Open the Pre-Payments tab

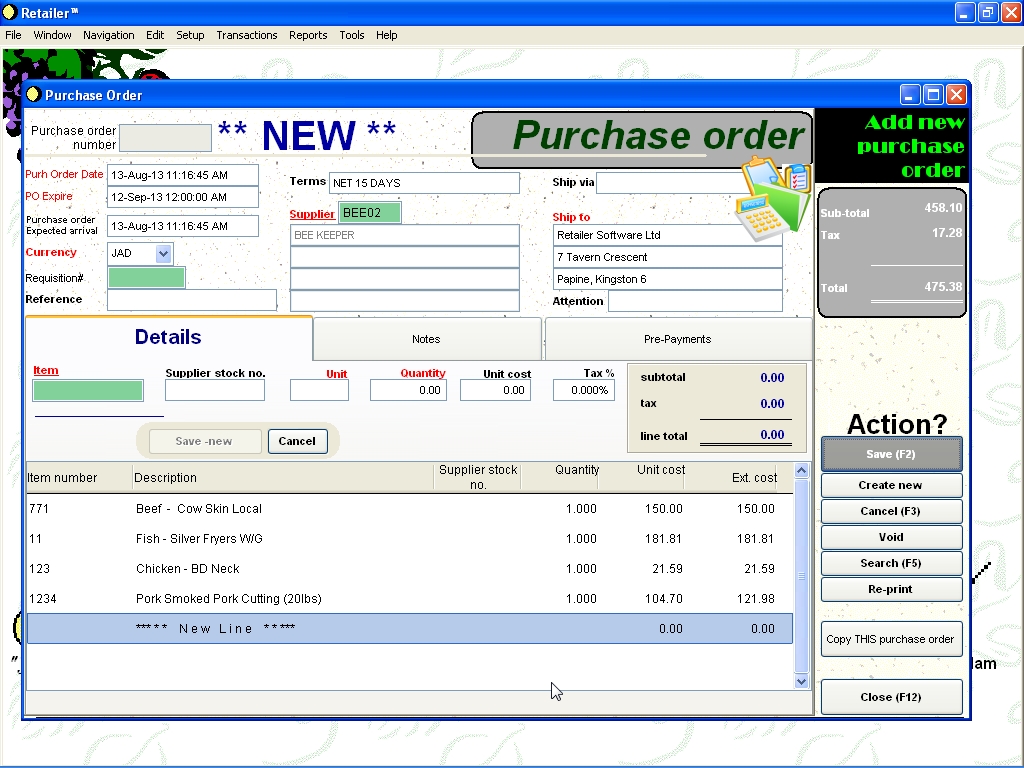coord(677,339)
